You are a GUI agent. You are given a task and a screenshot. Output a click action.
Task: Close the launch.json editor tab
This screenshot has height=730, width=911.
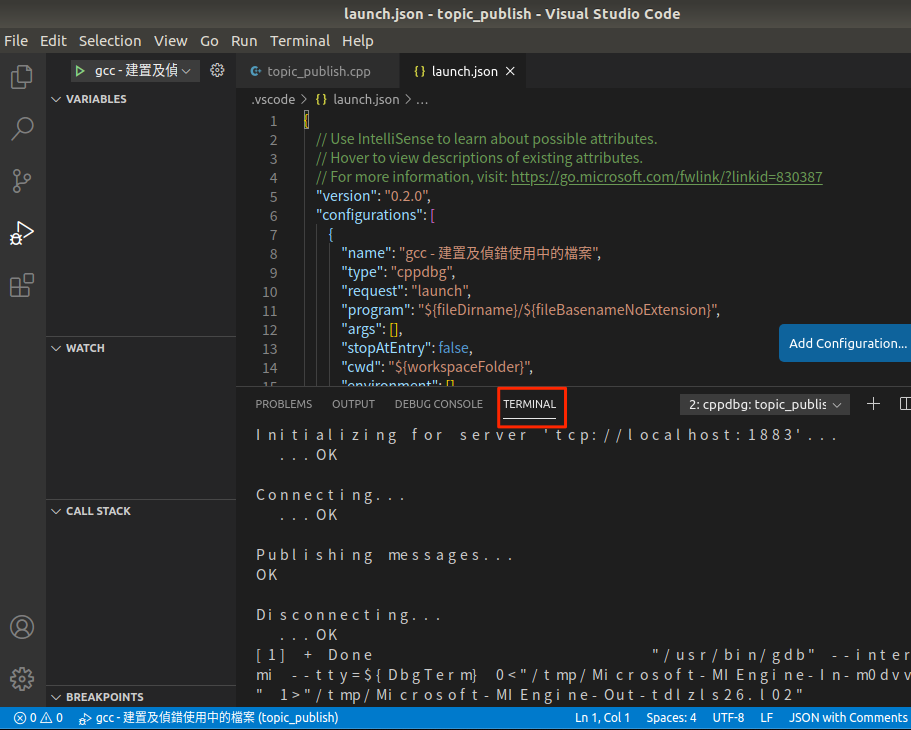coord(510,72)
